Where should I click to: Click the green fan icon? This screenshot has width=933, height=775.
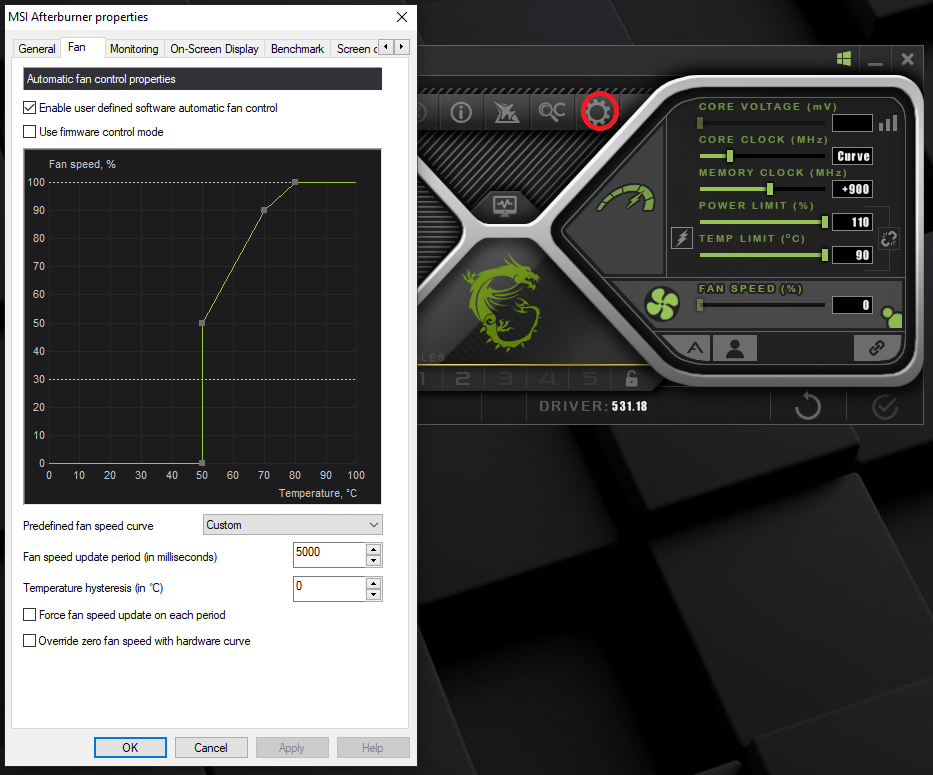[662, 304]
